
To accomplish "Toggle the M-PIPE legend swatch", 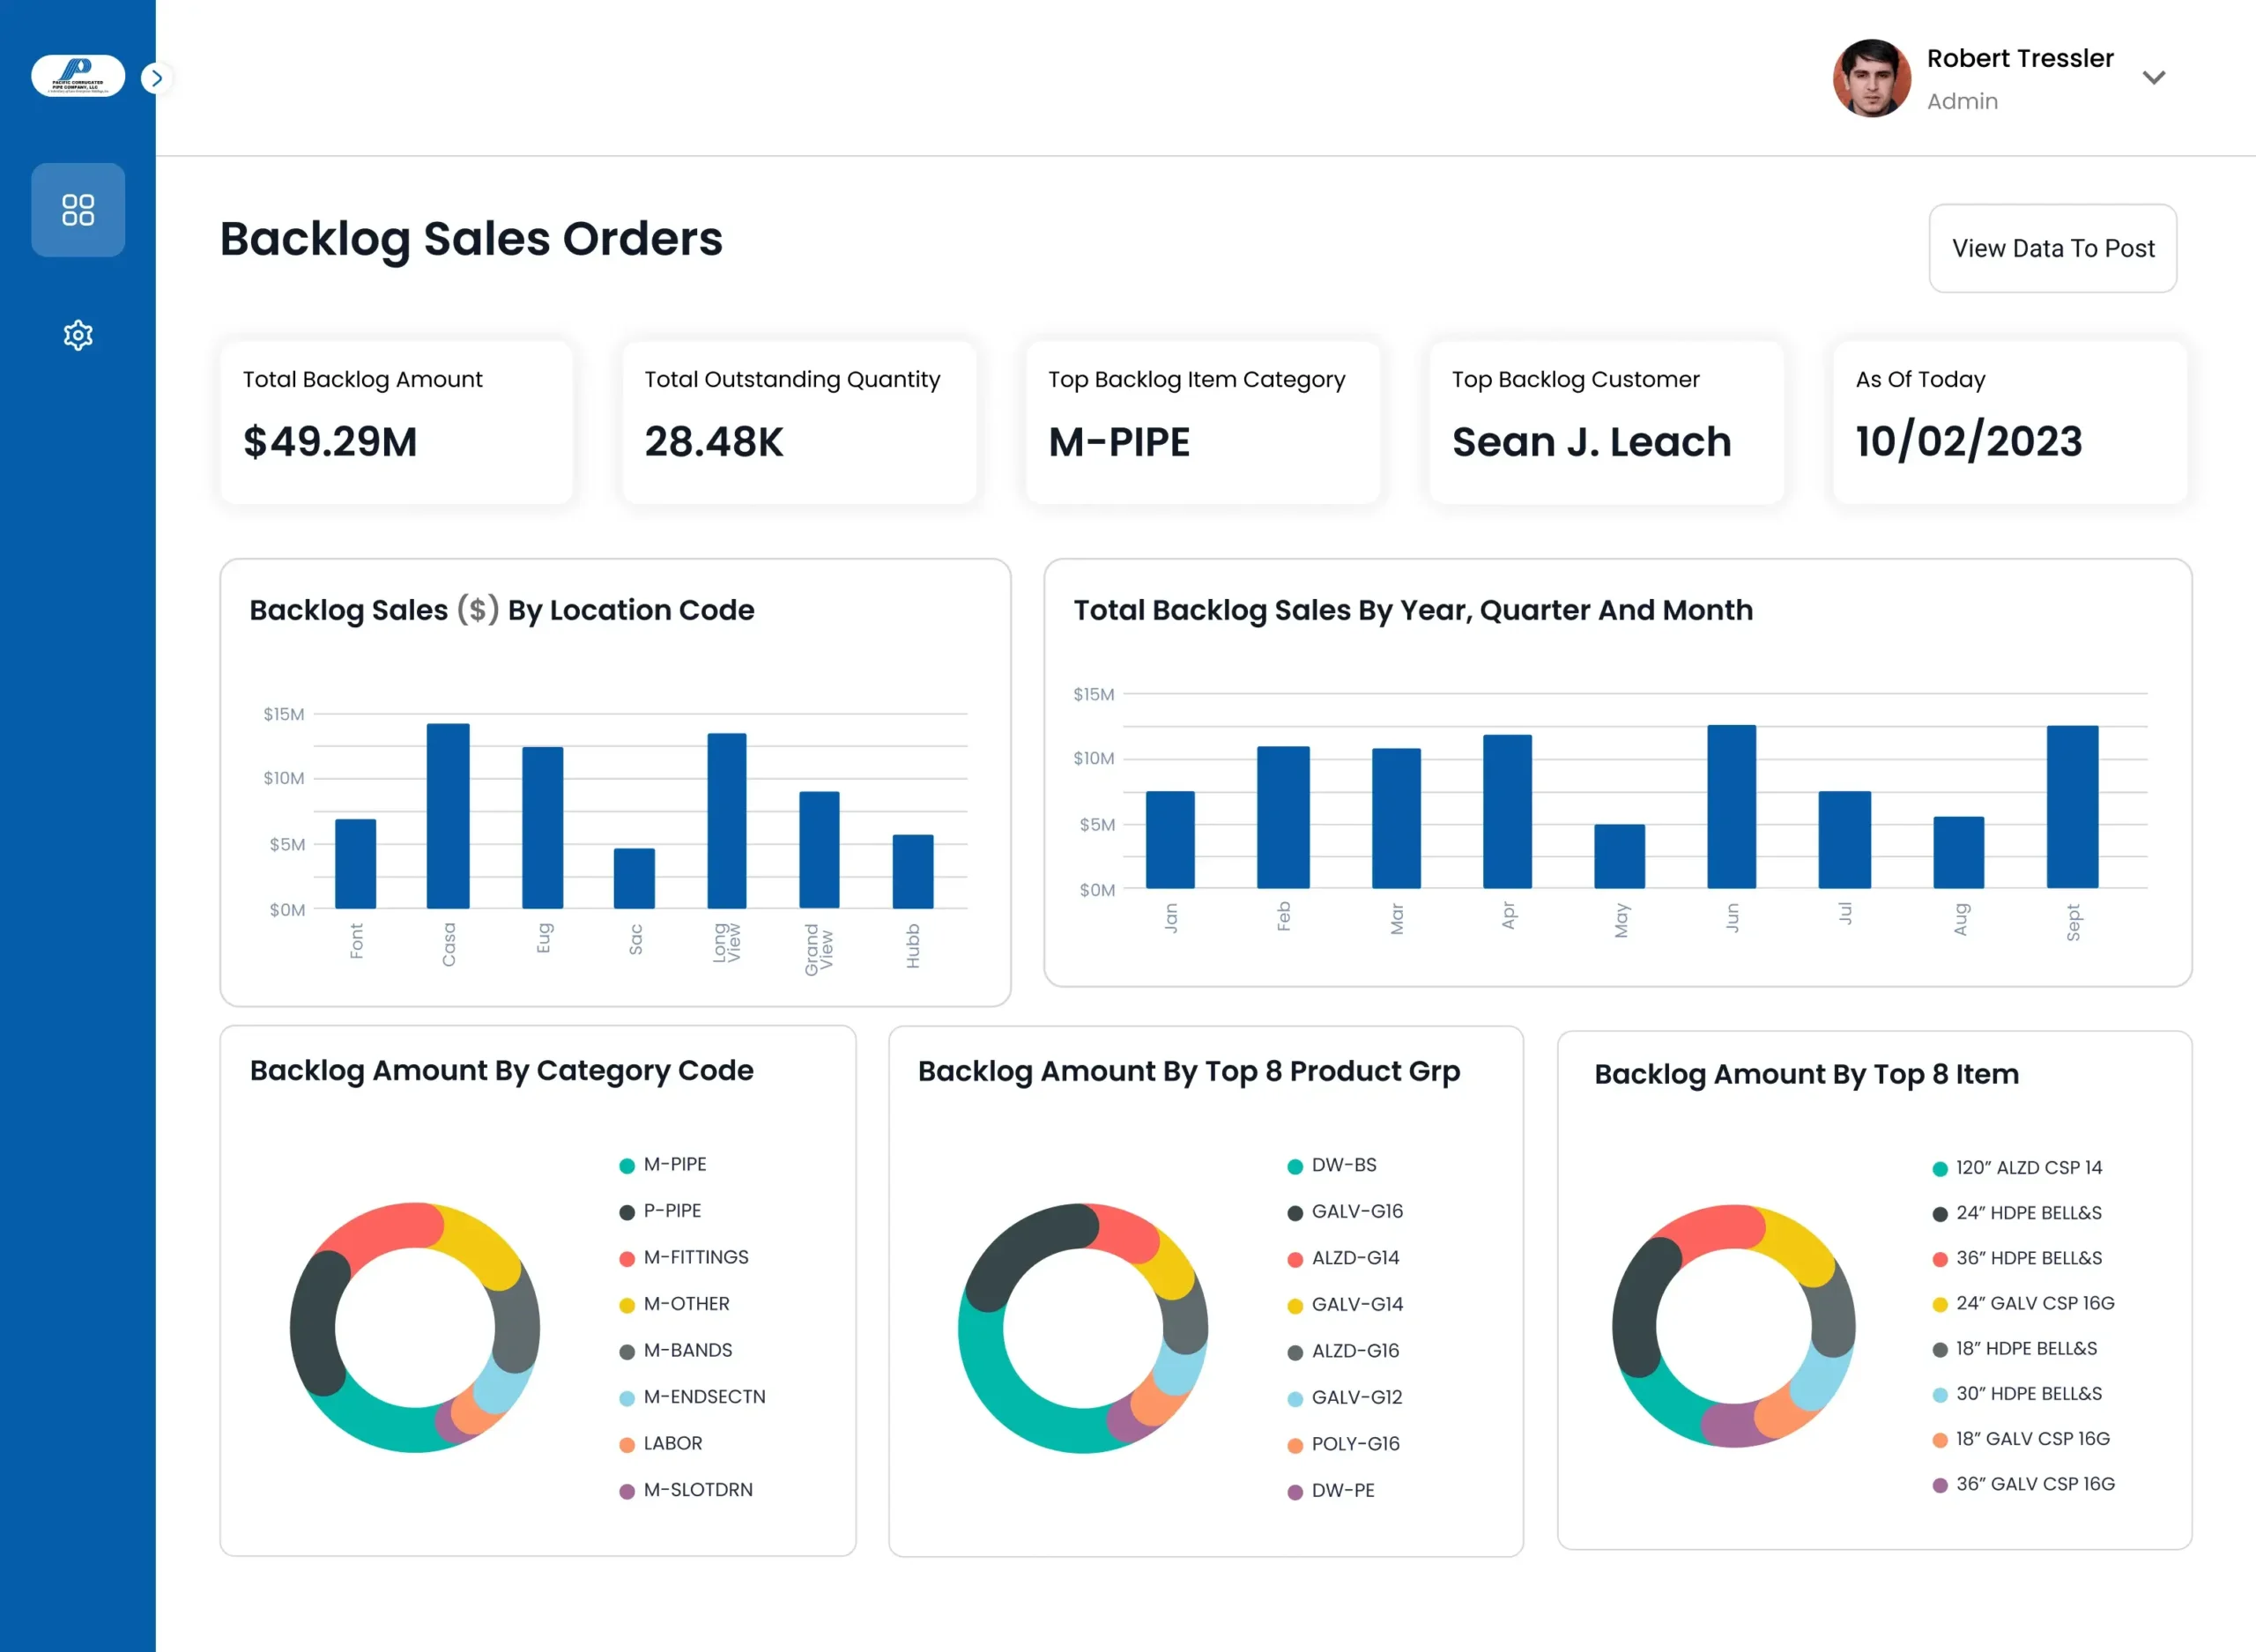I will (x=627, y=1166).
